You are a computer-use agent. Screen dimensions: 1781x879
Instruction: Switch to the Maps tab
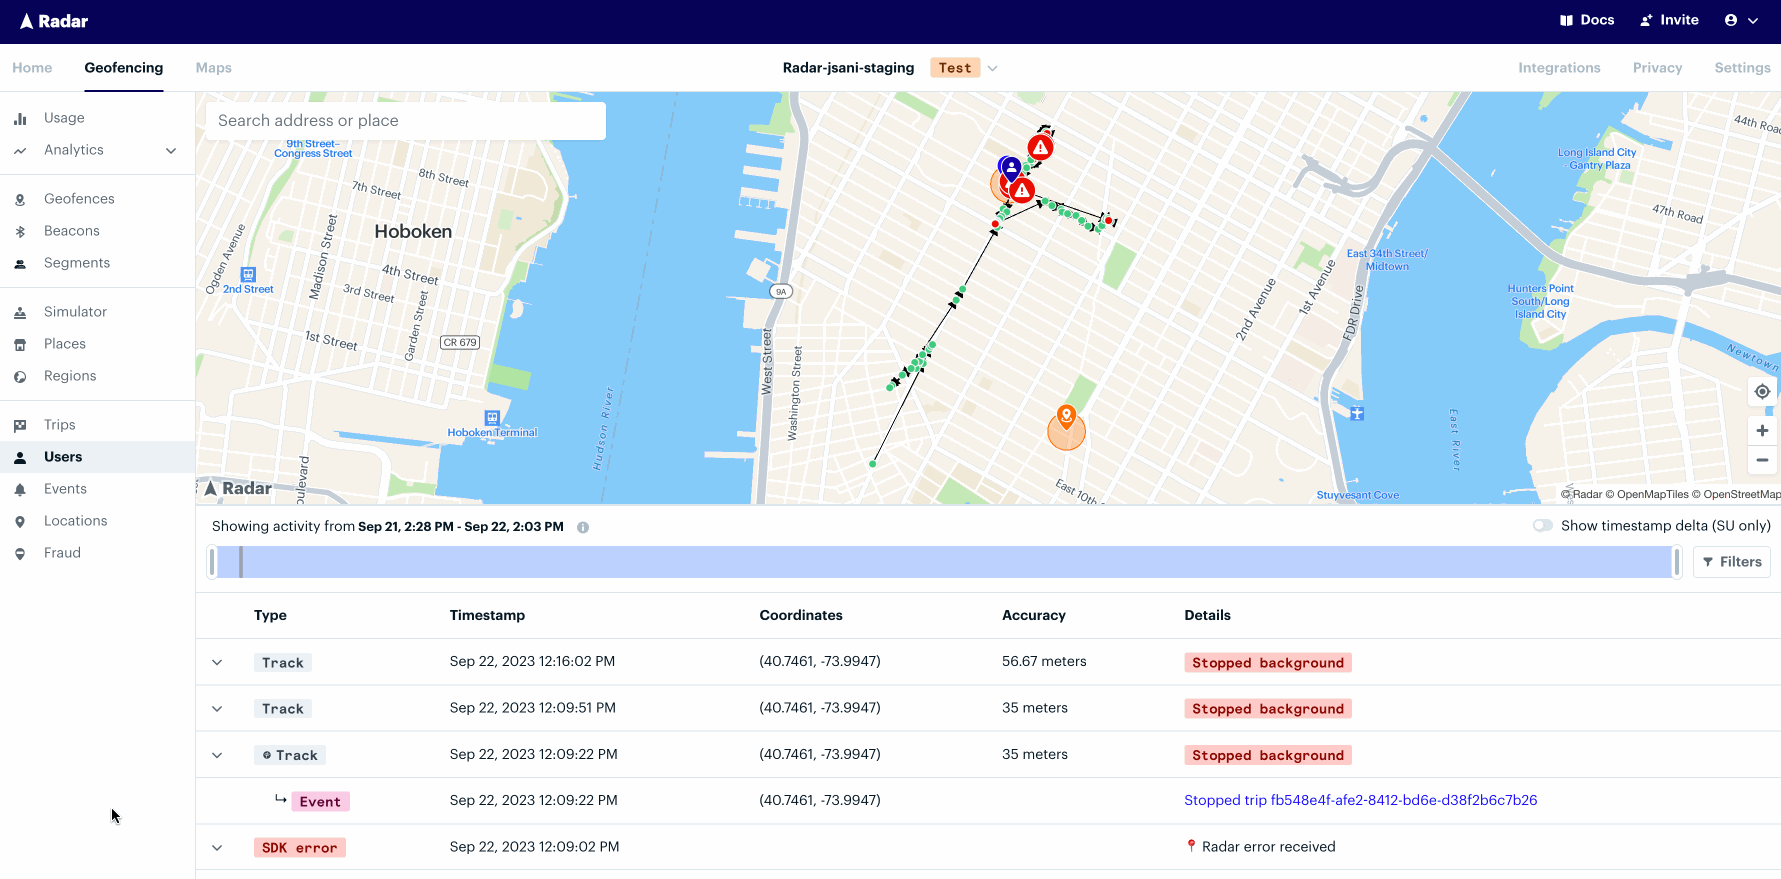(213, 68)
